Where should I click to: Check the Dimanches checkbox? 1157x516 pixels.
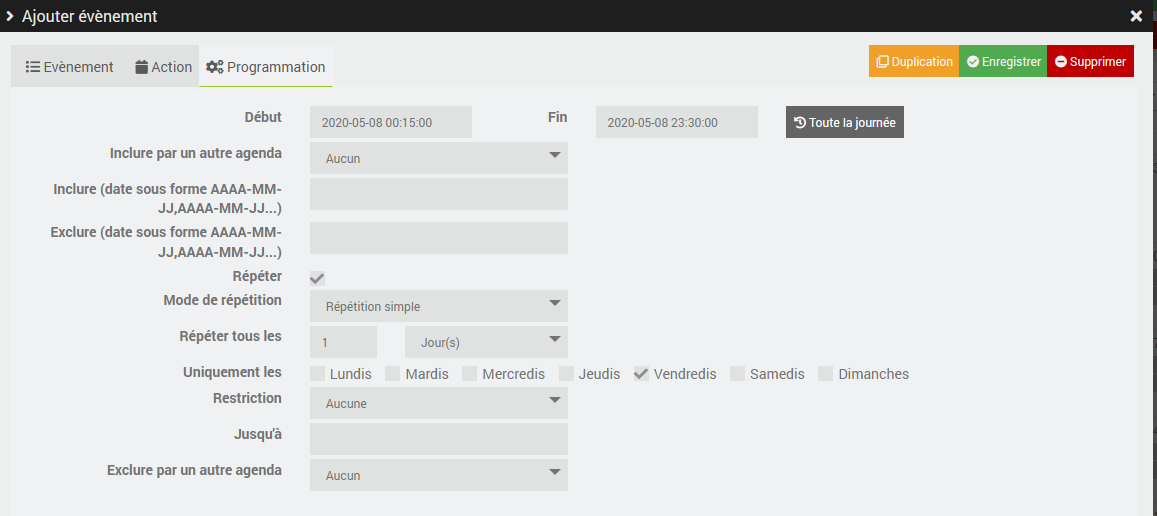click(x=826, y=374)
